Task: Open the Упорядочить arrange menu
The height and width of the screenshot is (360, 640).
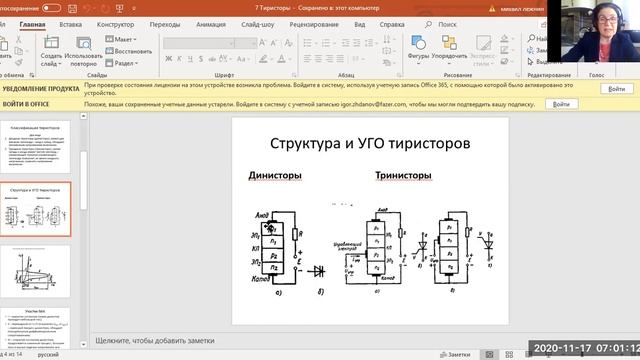Action: click(449, 51)
